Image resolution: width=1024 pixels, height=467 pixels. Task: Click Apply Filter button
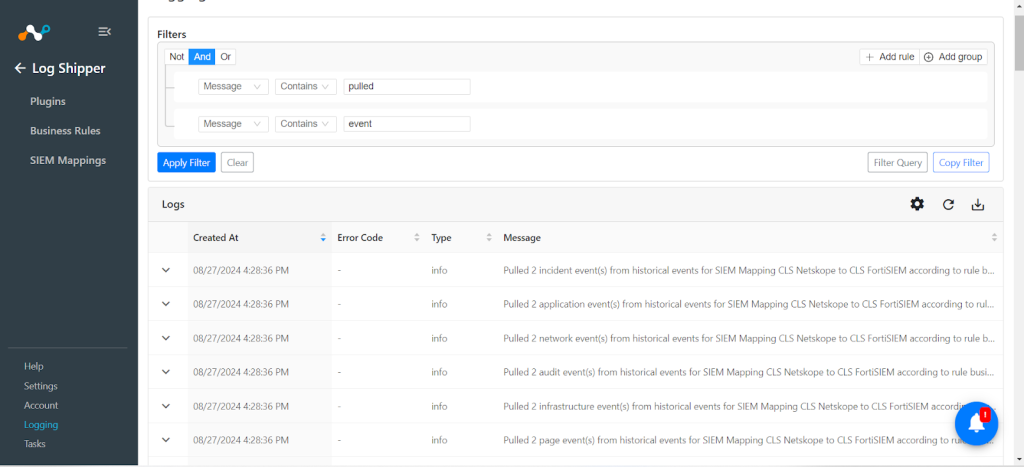point(186,163)
